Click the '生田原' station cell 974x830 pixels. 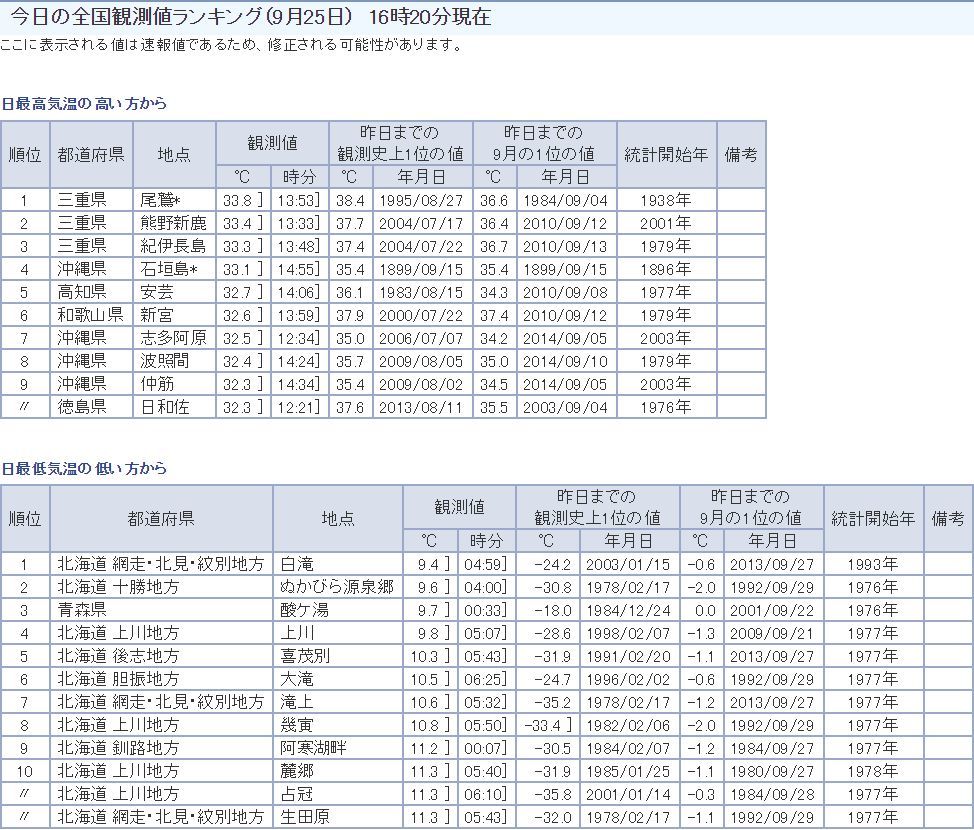point(338,817)
